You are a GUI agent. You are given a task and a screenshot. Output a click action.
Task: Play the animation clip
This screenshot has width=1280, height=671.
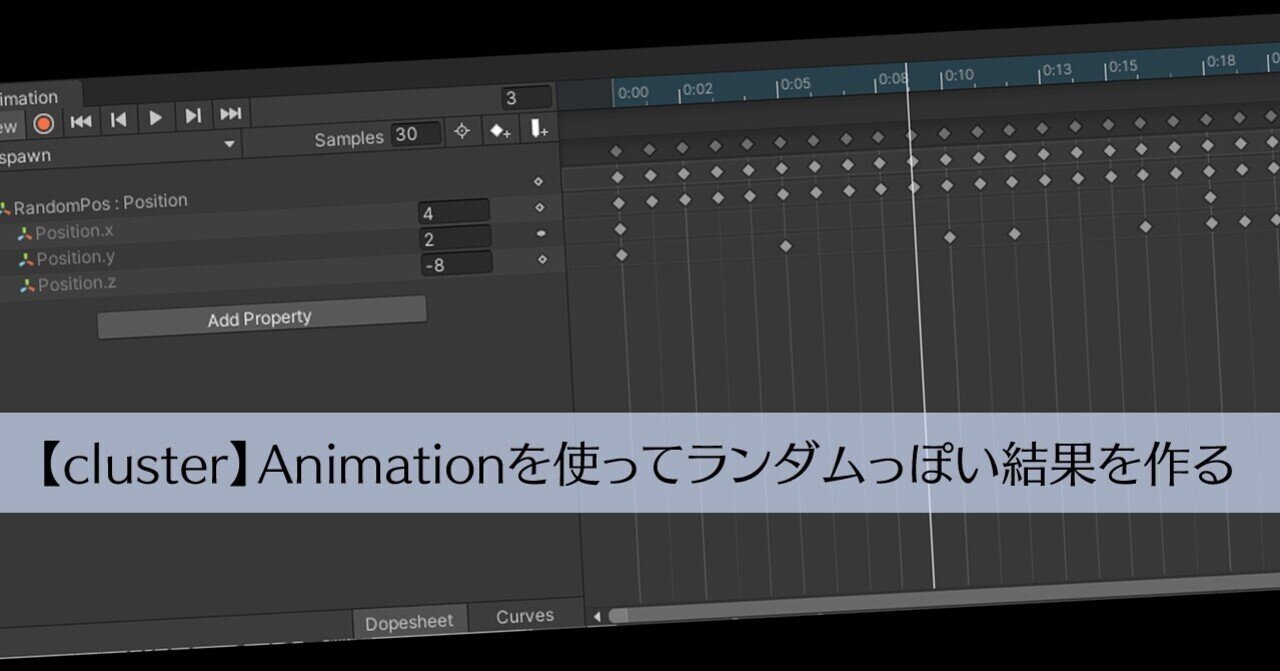pos(154,116)
